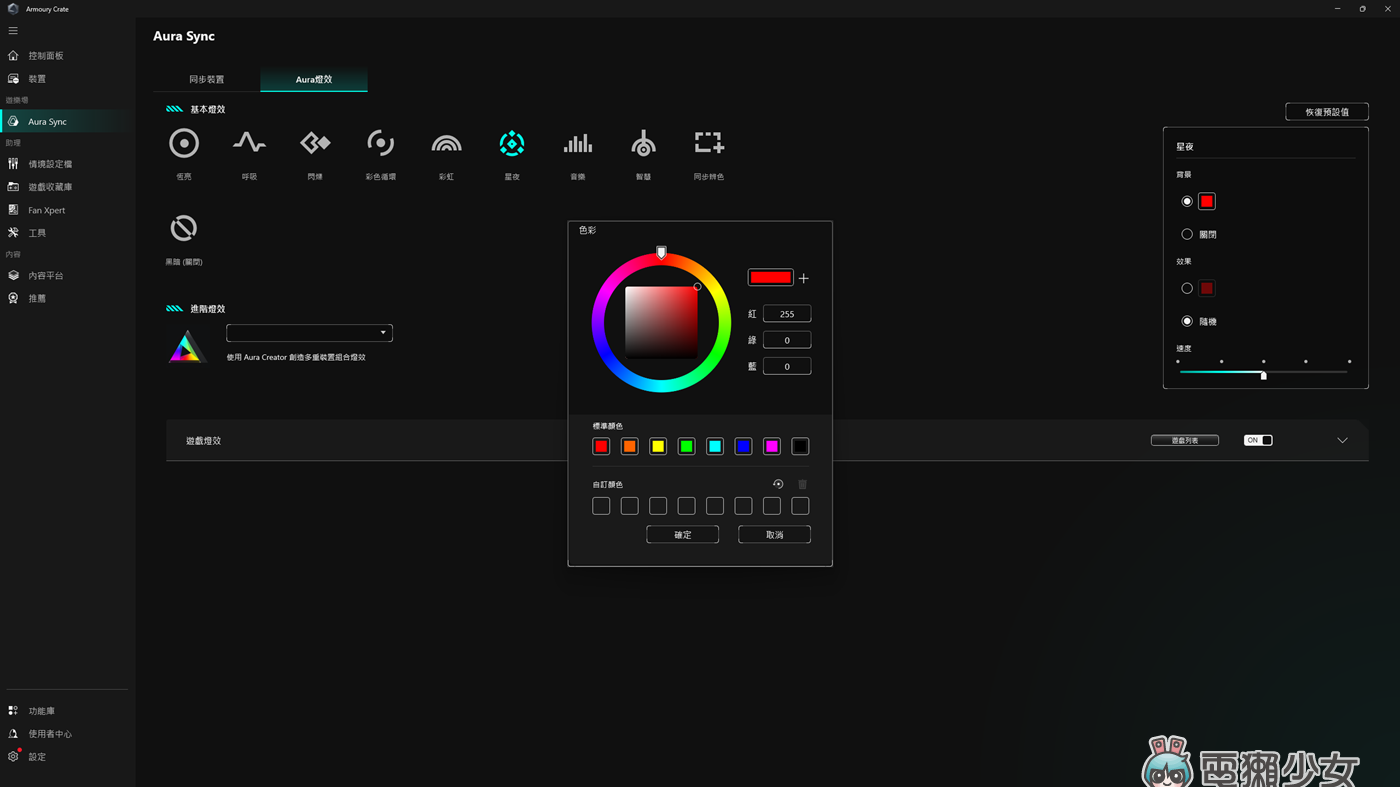Go to Aura Sync in the sidebar

(68, 122)
